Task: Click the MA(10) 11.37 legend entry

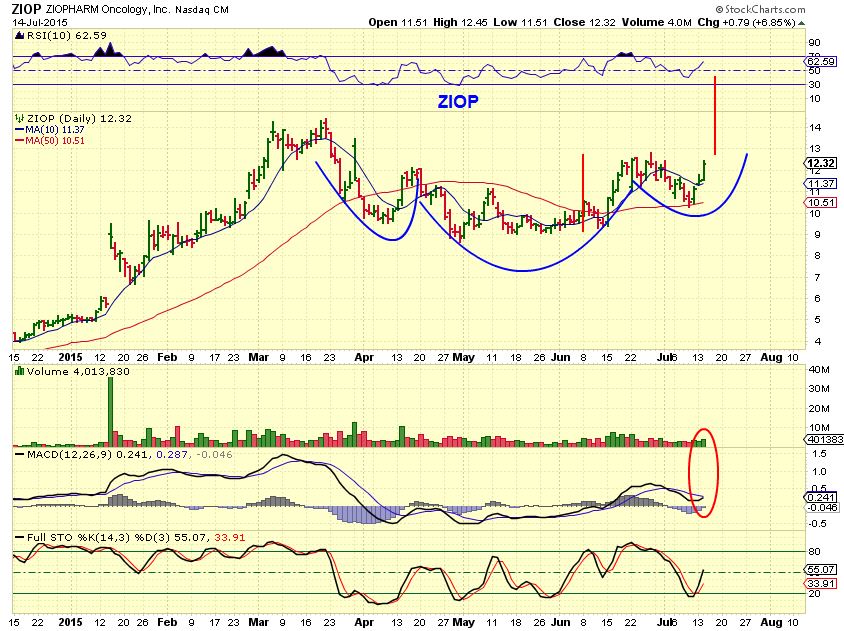Action: (x=50, y=130)
